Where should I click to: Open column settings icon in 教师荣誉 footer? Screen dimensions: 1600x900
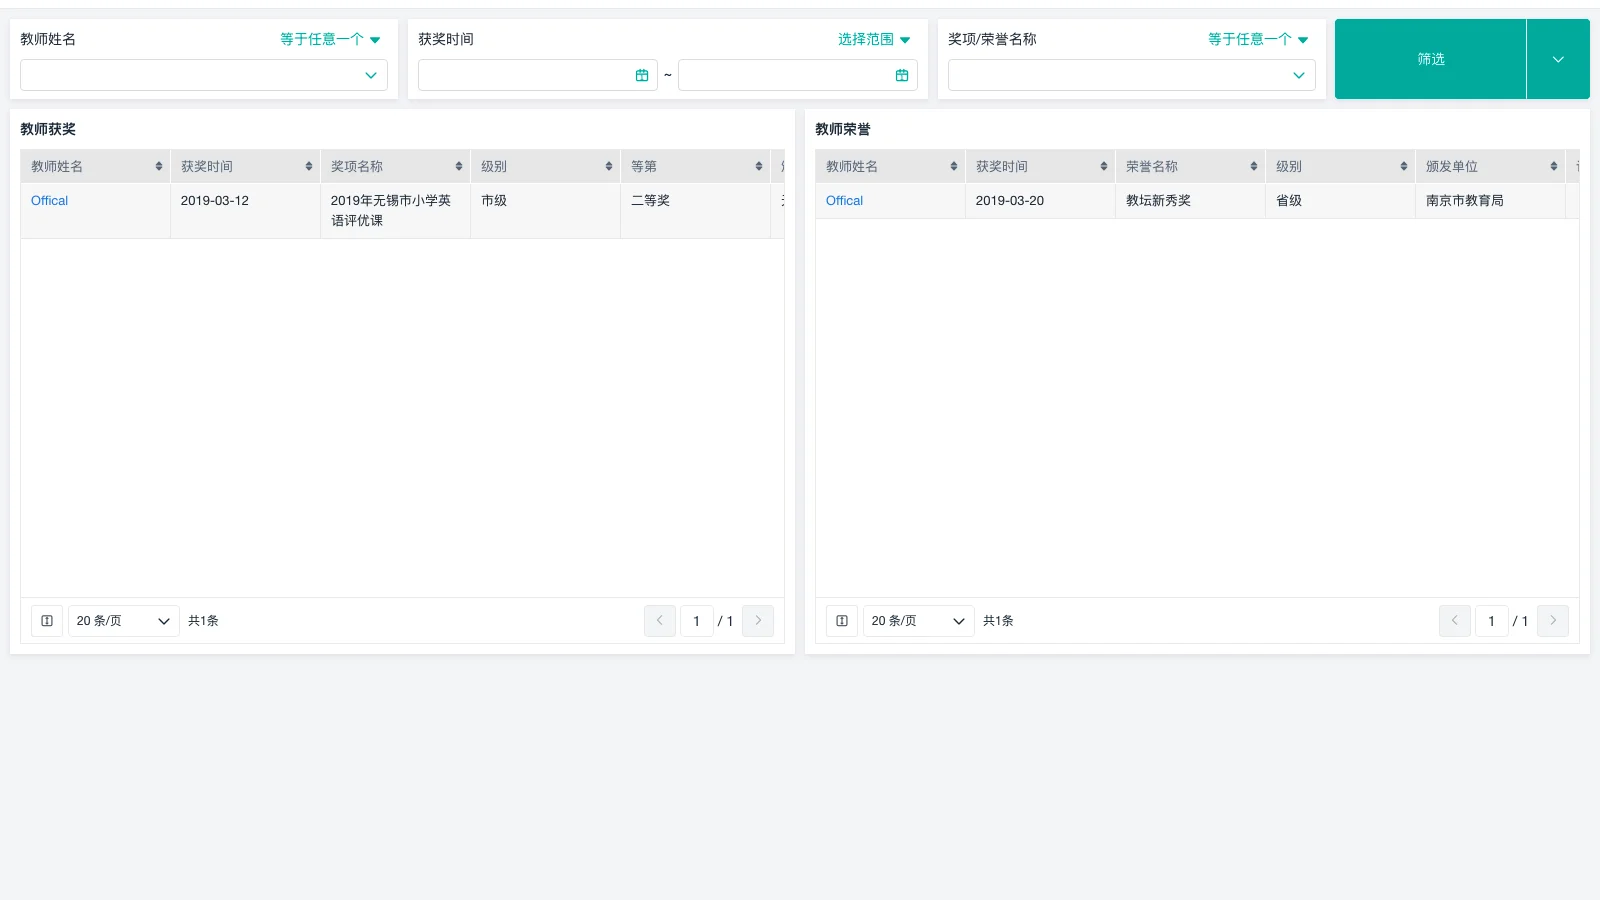click(x=842, y=621)
